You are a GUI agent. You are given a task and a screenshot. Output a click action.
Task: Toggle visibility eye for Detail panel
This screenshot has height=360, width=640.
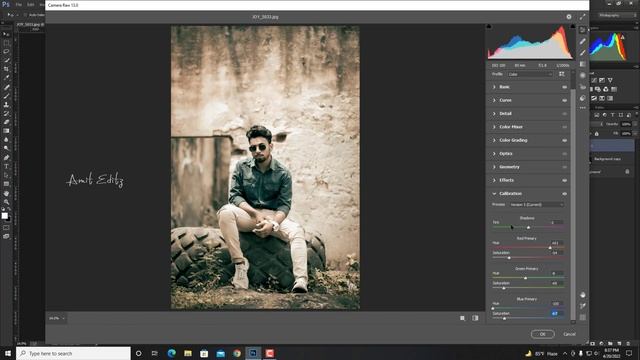coord(564,114)
